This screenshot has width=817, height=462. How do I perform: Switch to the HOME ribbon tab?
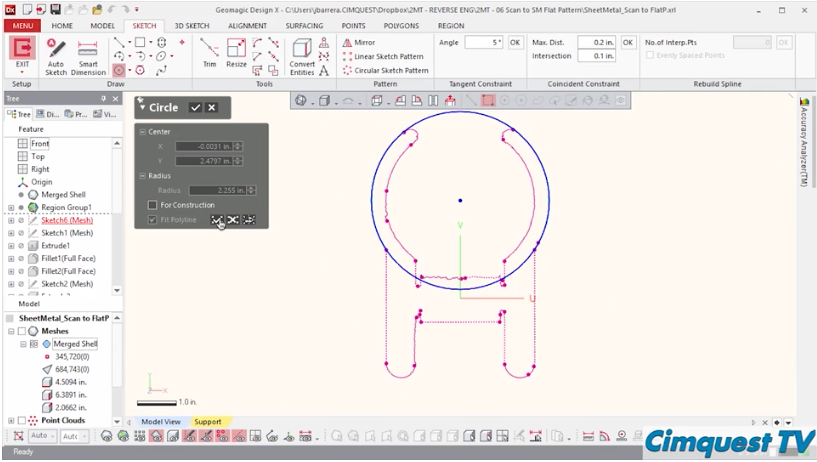[x=62, y=26]
